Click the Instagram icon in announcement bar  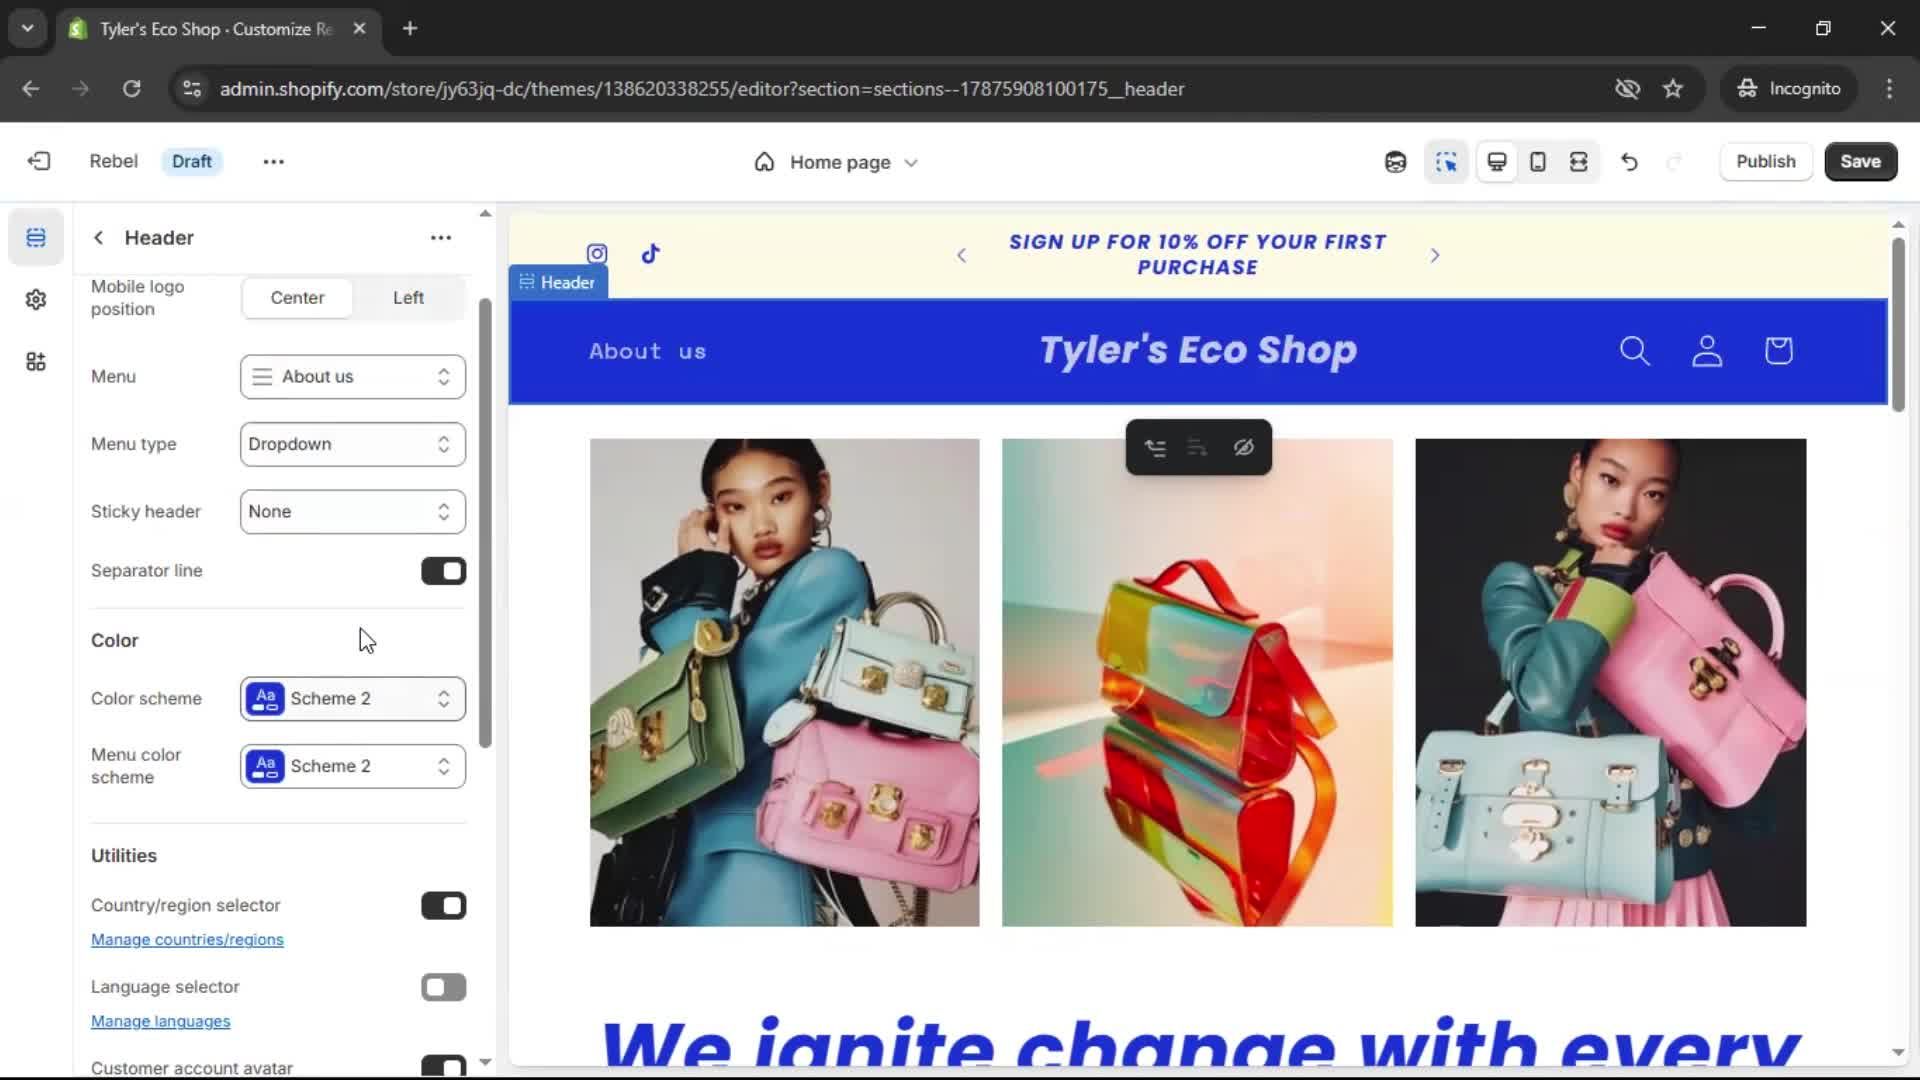(x=597, y=254)
